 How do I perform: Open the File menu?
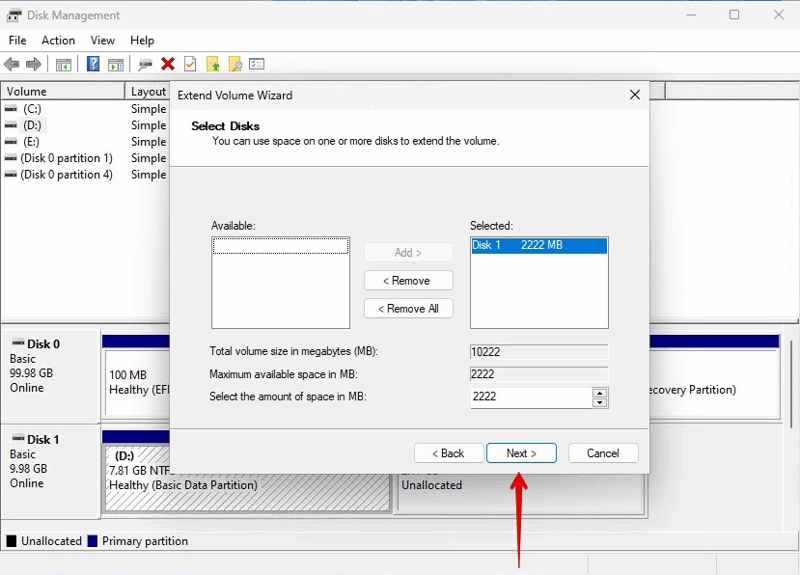click(x=17, y=40)
